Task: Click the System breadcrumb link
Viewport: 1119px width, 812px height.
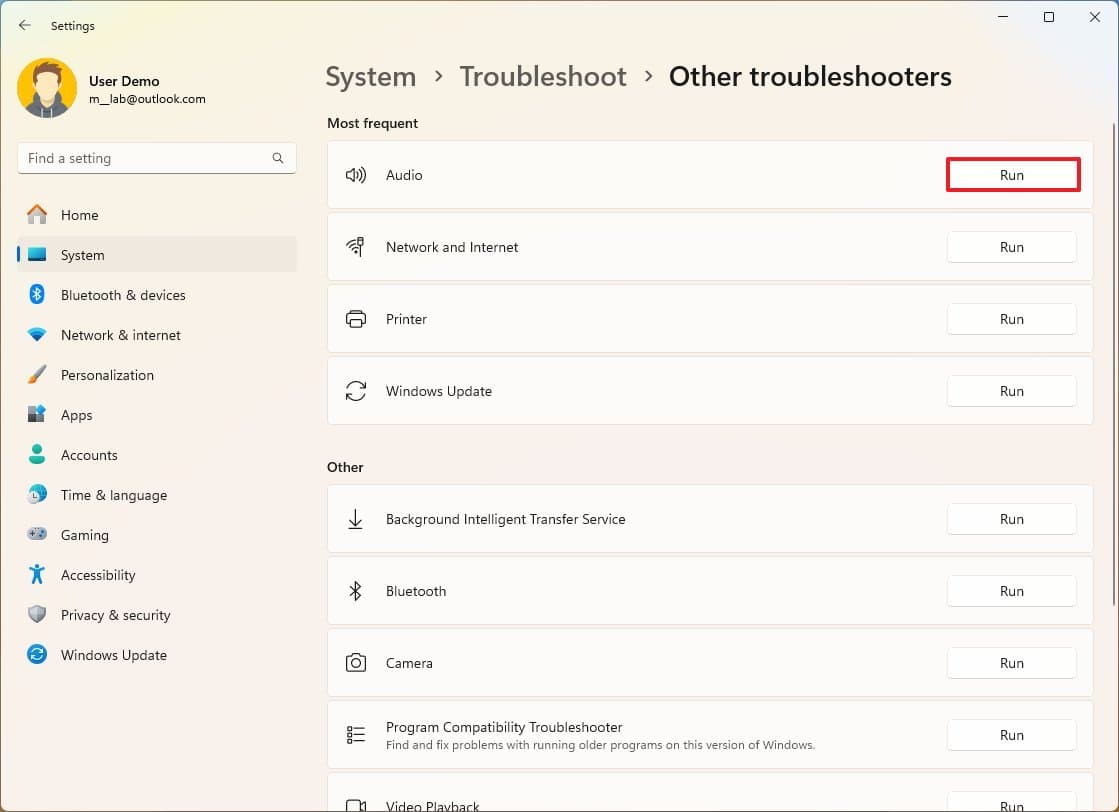Action: (x=371, y=77)
